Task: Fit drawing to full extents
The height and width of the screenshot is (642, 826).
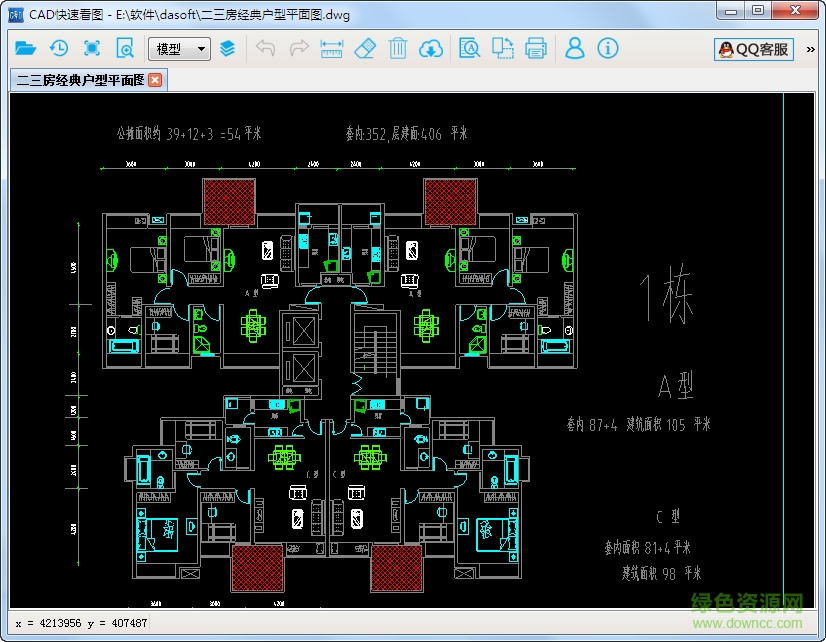Action: (92, 48)
